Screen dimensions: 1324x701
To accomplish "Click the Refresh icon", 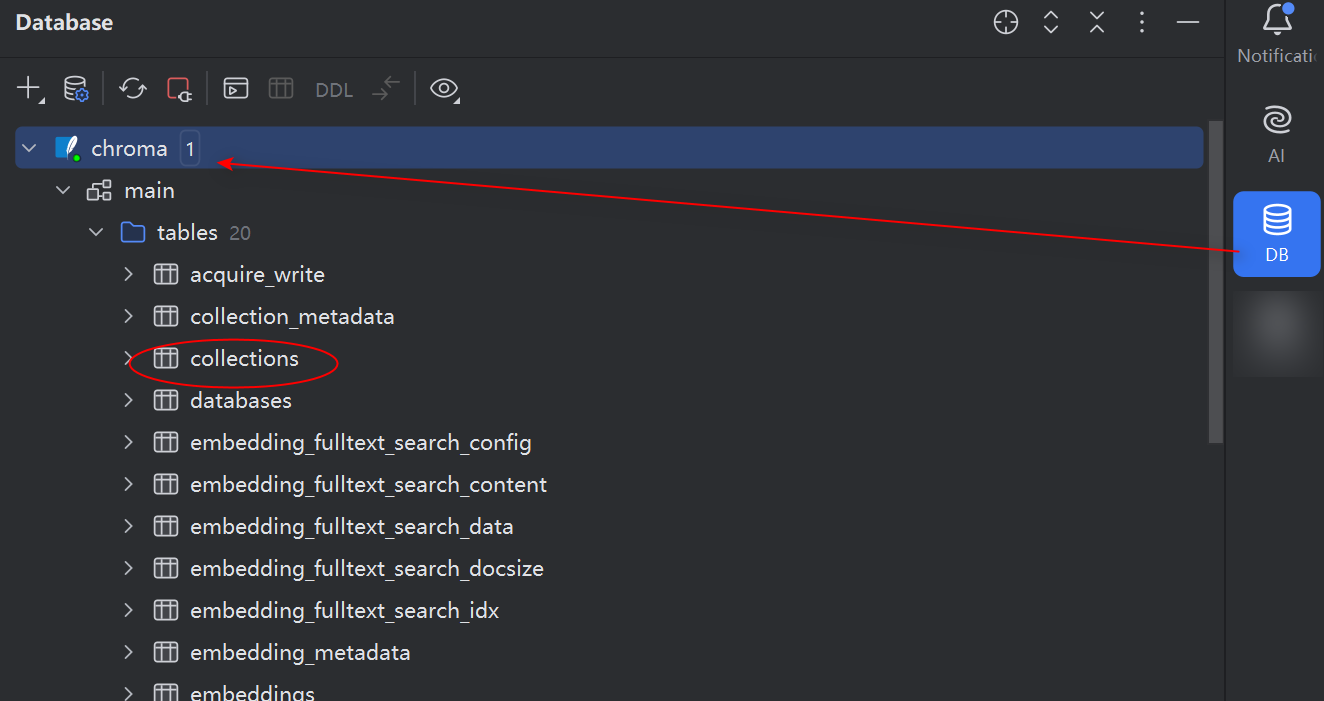I will click(x=132, y=89).
